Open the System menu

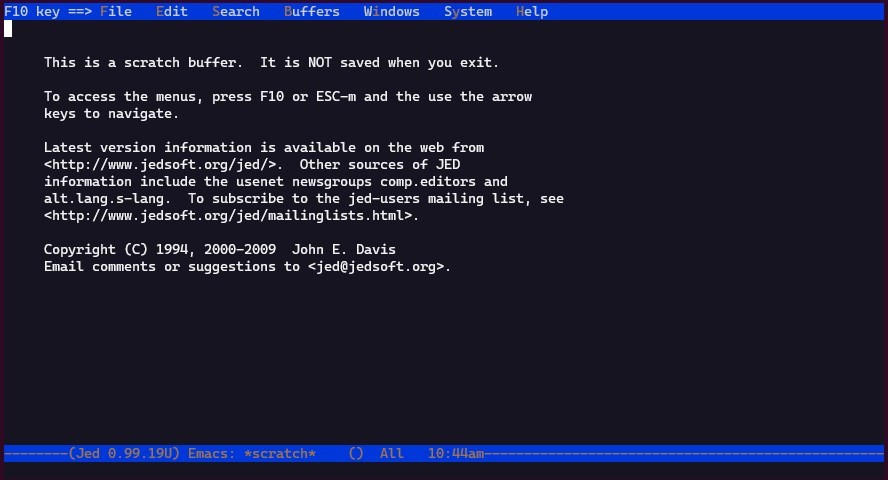(x=468, y=11)
